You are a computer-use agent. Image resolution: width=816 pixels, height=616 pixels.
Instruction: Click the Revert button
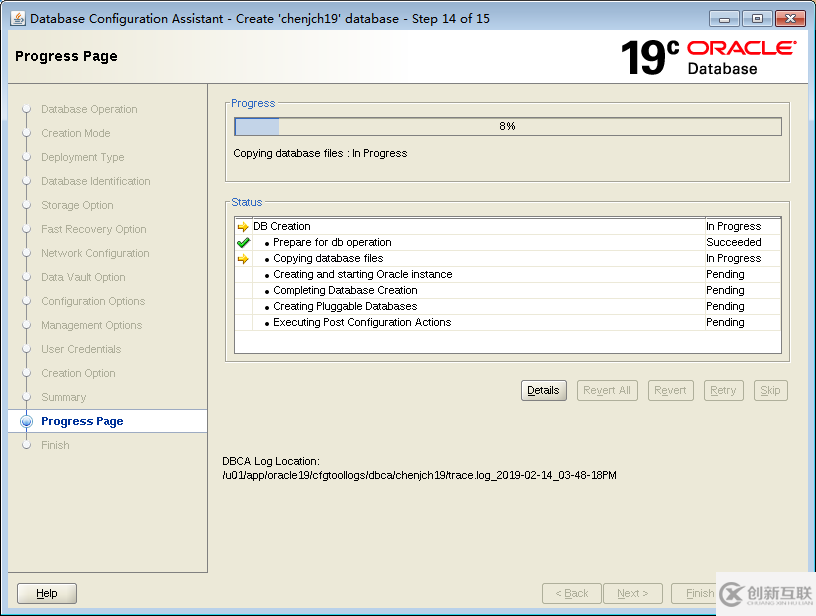(x=670, y=390)
